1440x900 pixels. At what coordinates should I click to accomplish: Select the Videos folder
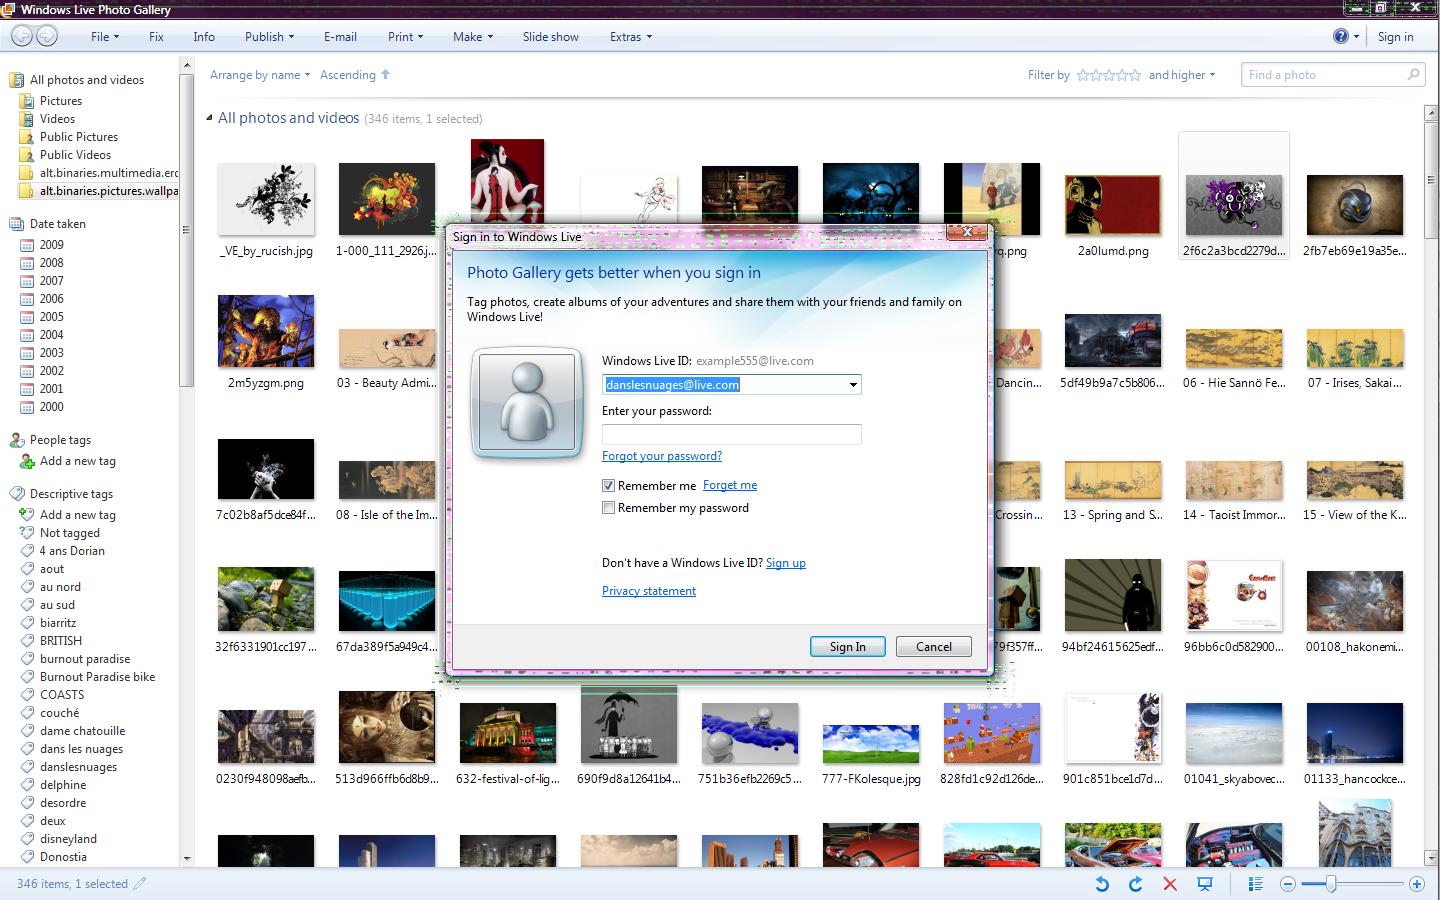pyautogui.click(x=57, y=119)
